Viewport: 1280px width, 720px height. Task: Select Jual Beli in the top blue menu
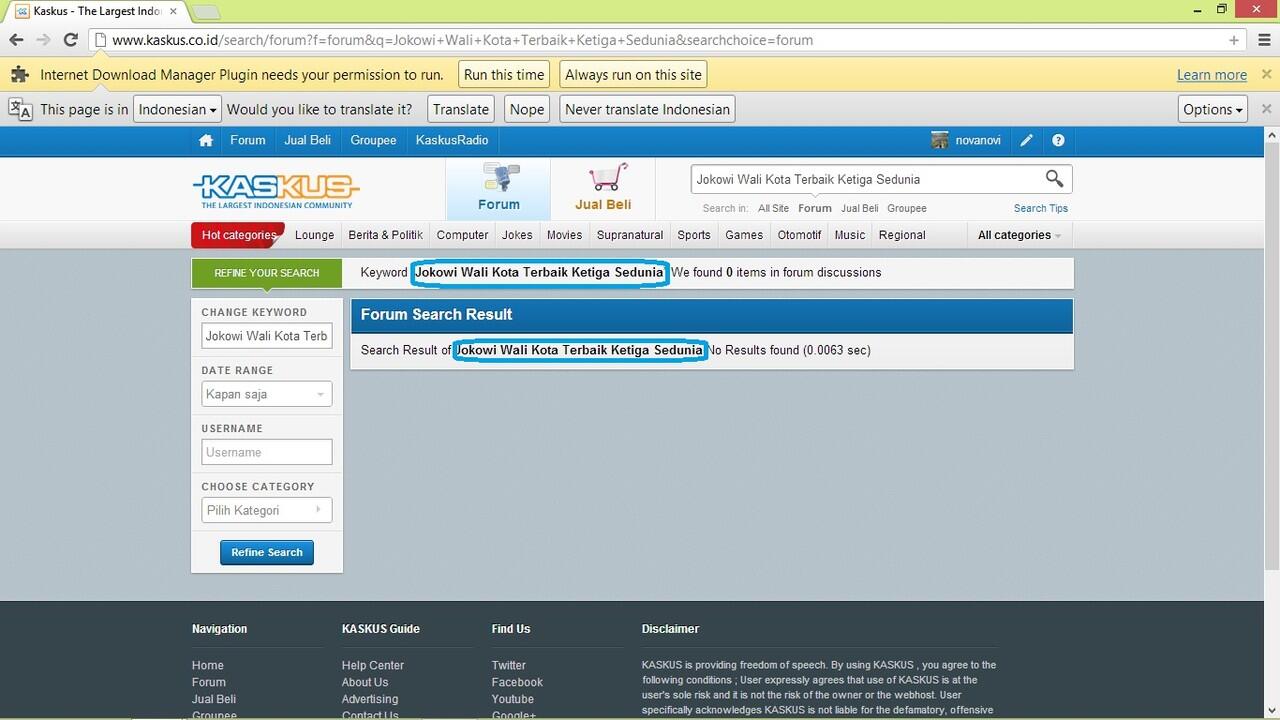tap(308, 140)
